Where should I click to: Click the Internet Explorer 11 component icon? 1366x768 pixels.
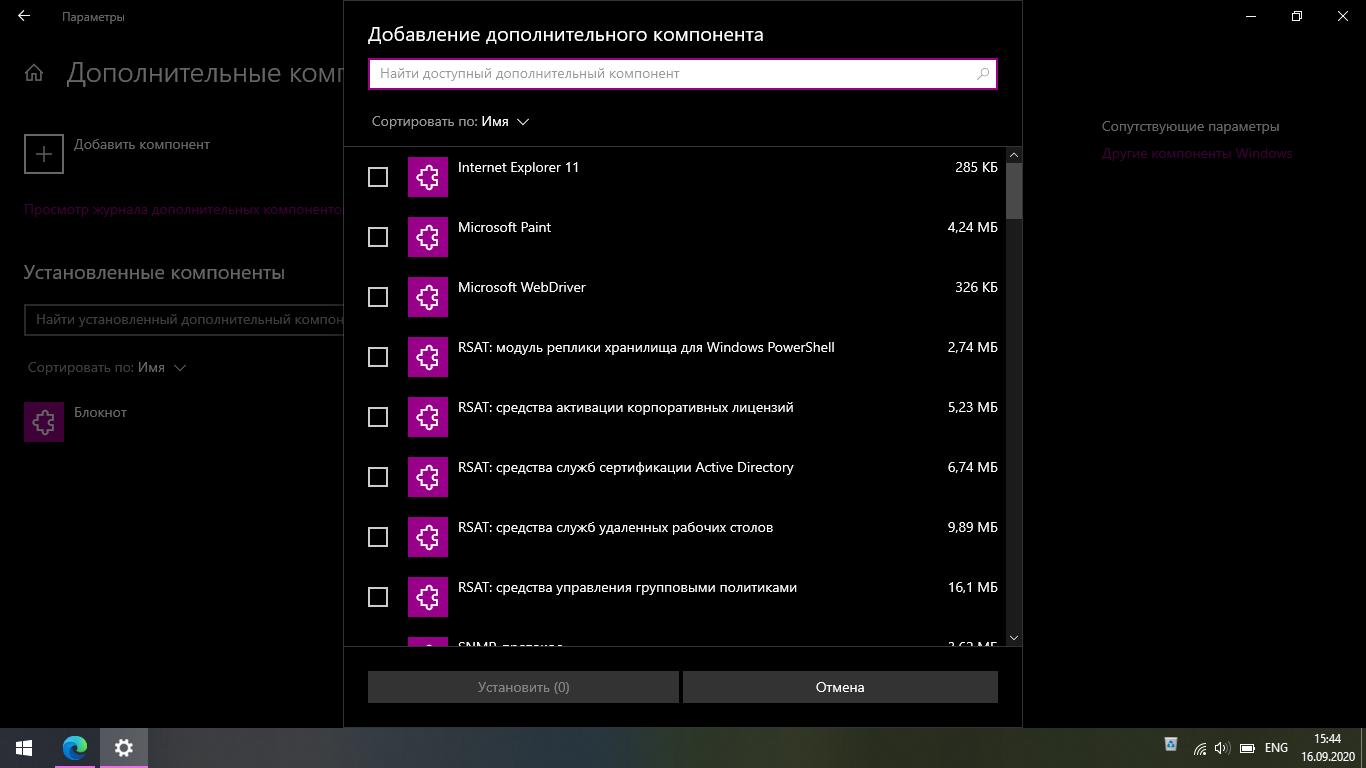[x=427, y=177]
